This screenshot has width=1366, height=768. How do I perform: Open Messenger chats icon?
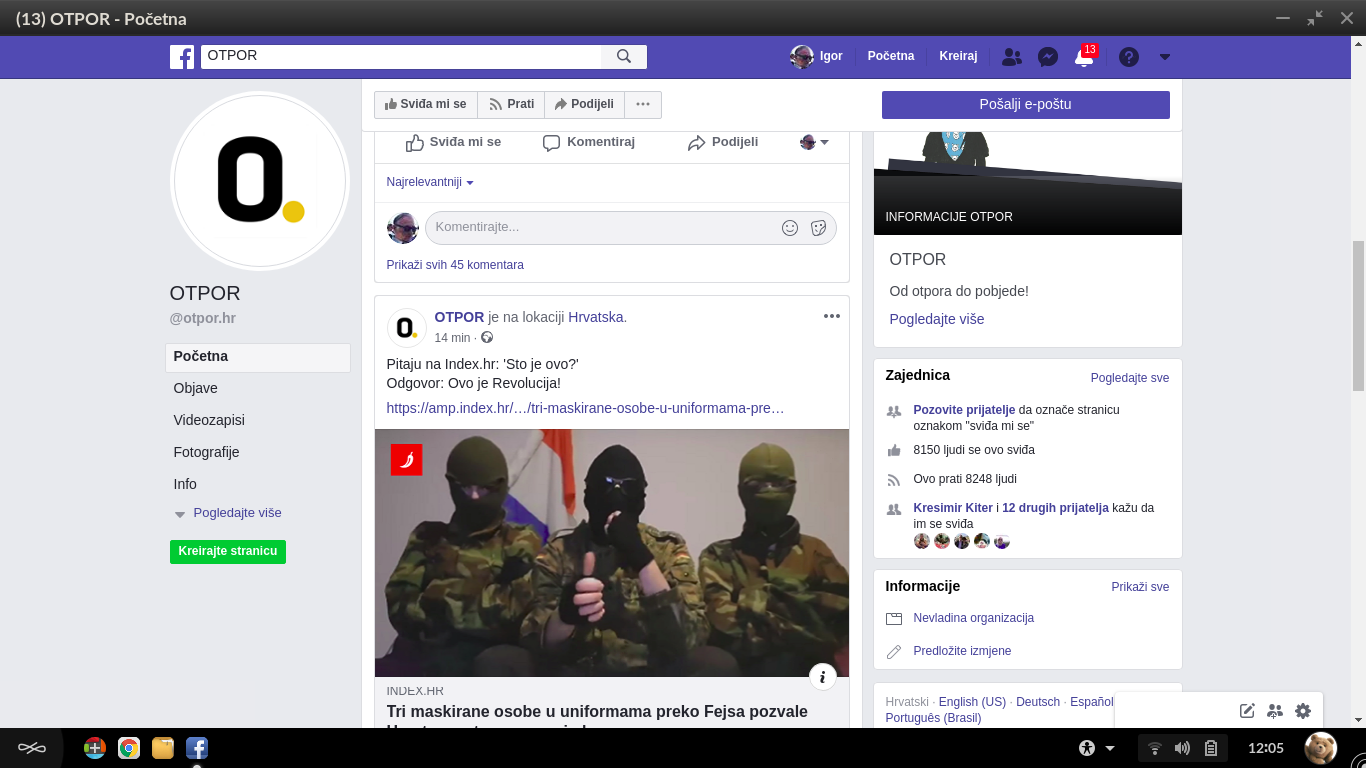coord(1047,57)
